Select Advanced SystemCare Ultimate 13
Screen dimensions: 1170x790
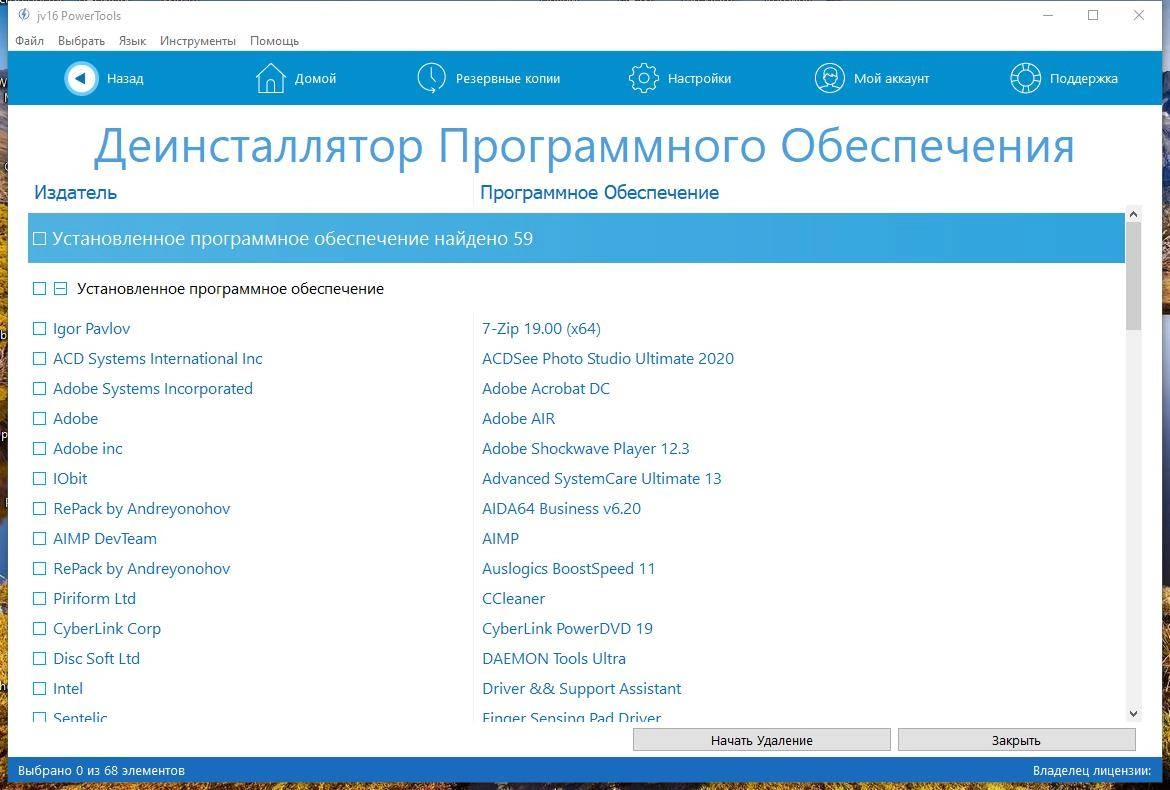[601, 478]
